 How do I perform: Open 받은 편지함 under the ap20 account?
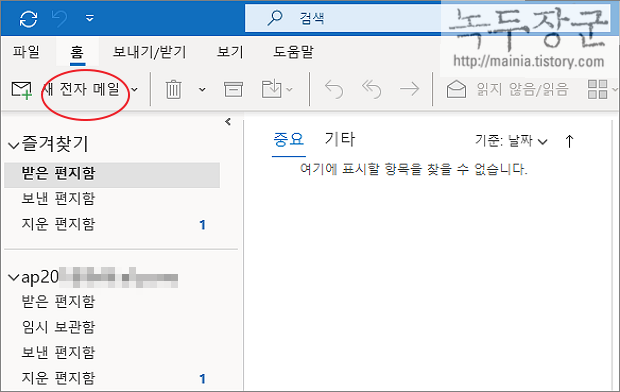click(x=58, y=302)
